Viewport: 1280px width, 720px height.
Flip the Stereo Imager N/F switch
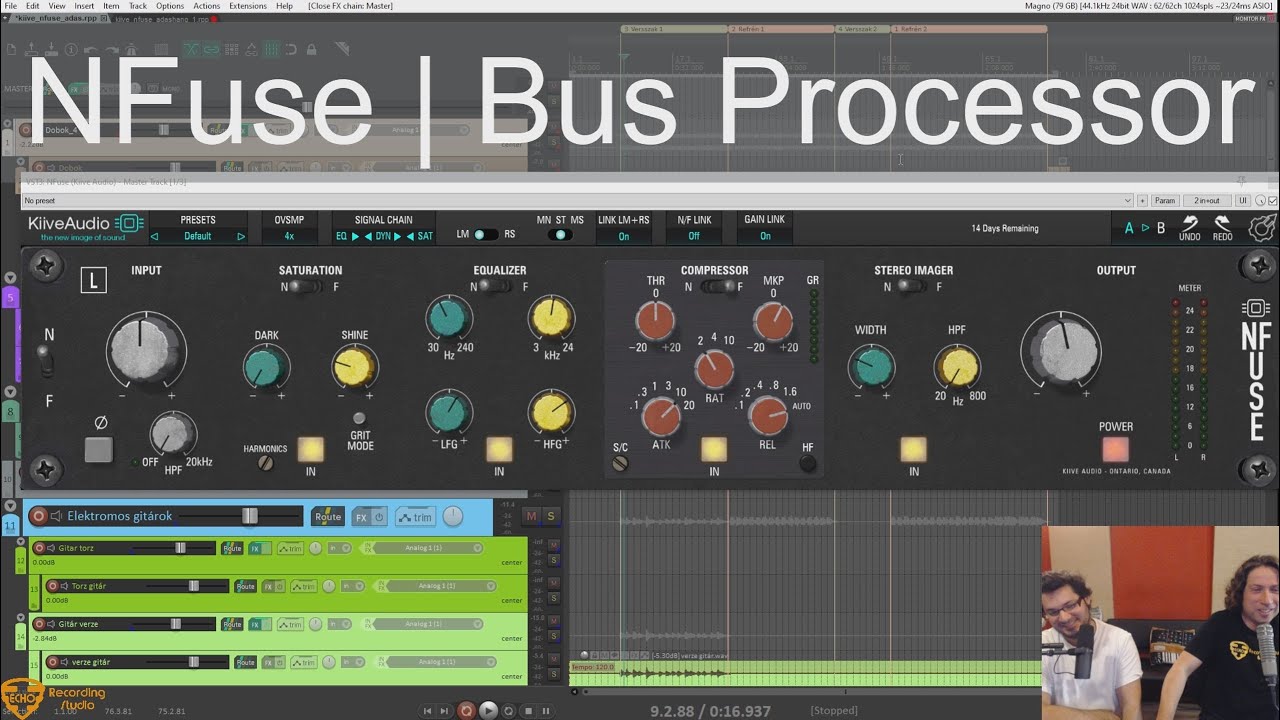(910, 287)
